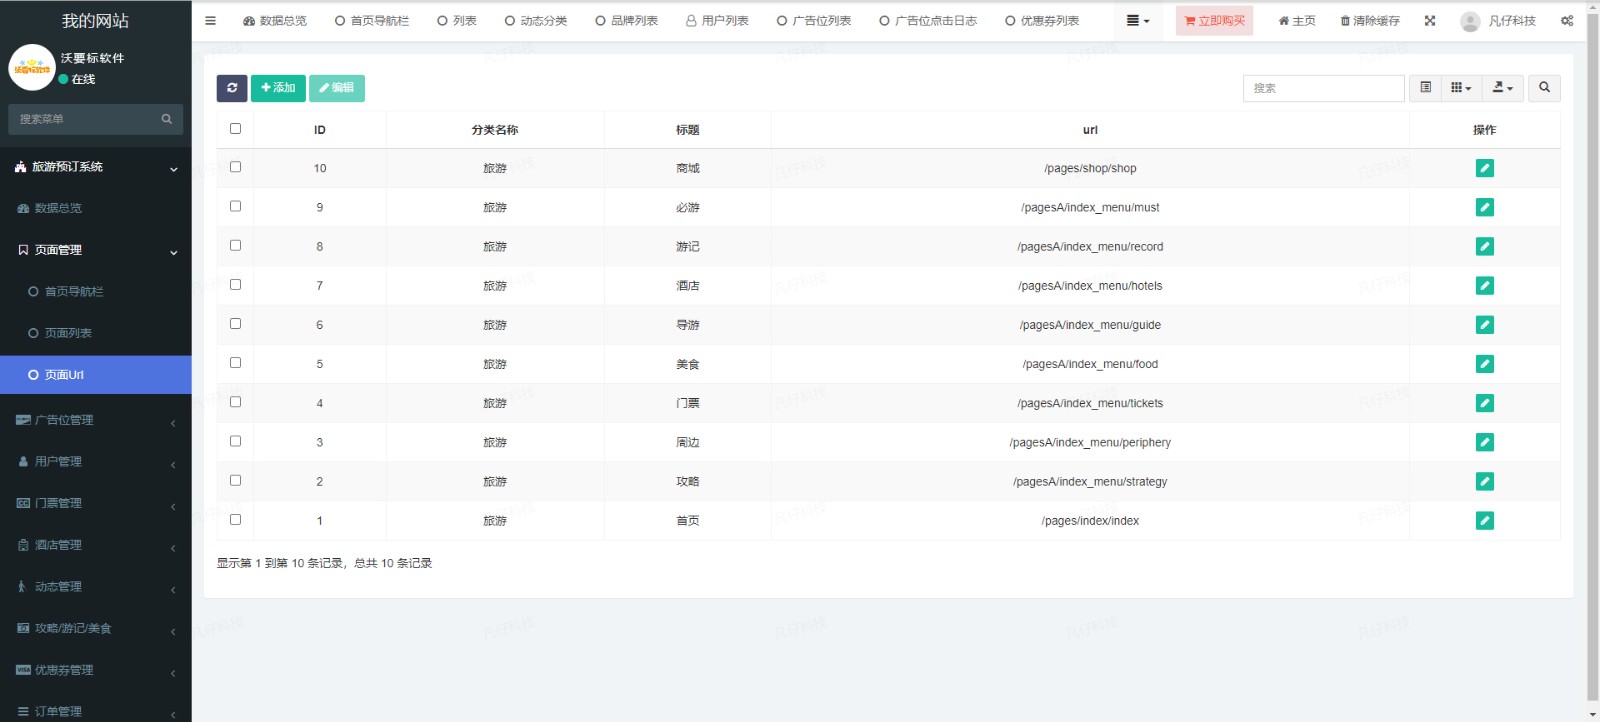Click the 沃要标软件 user avatar
1600x722 pixels.
pos(32,68)
